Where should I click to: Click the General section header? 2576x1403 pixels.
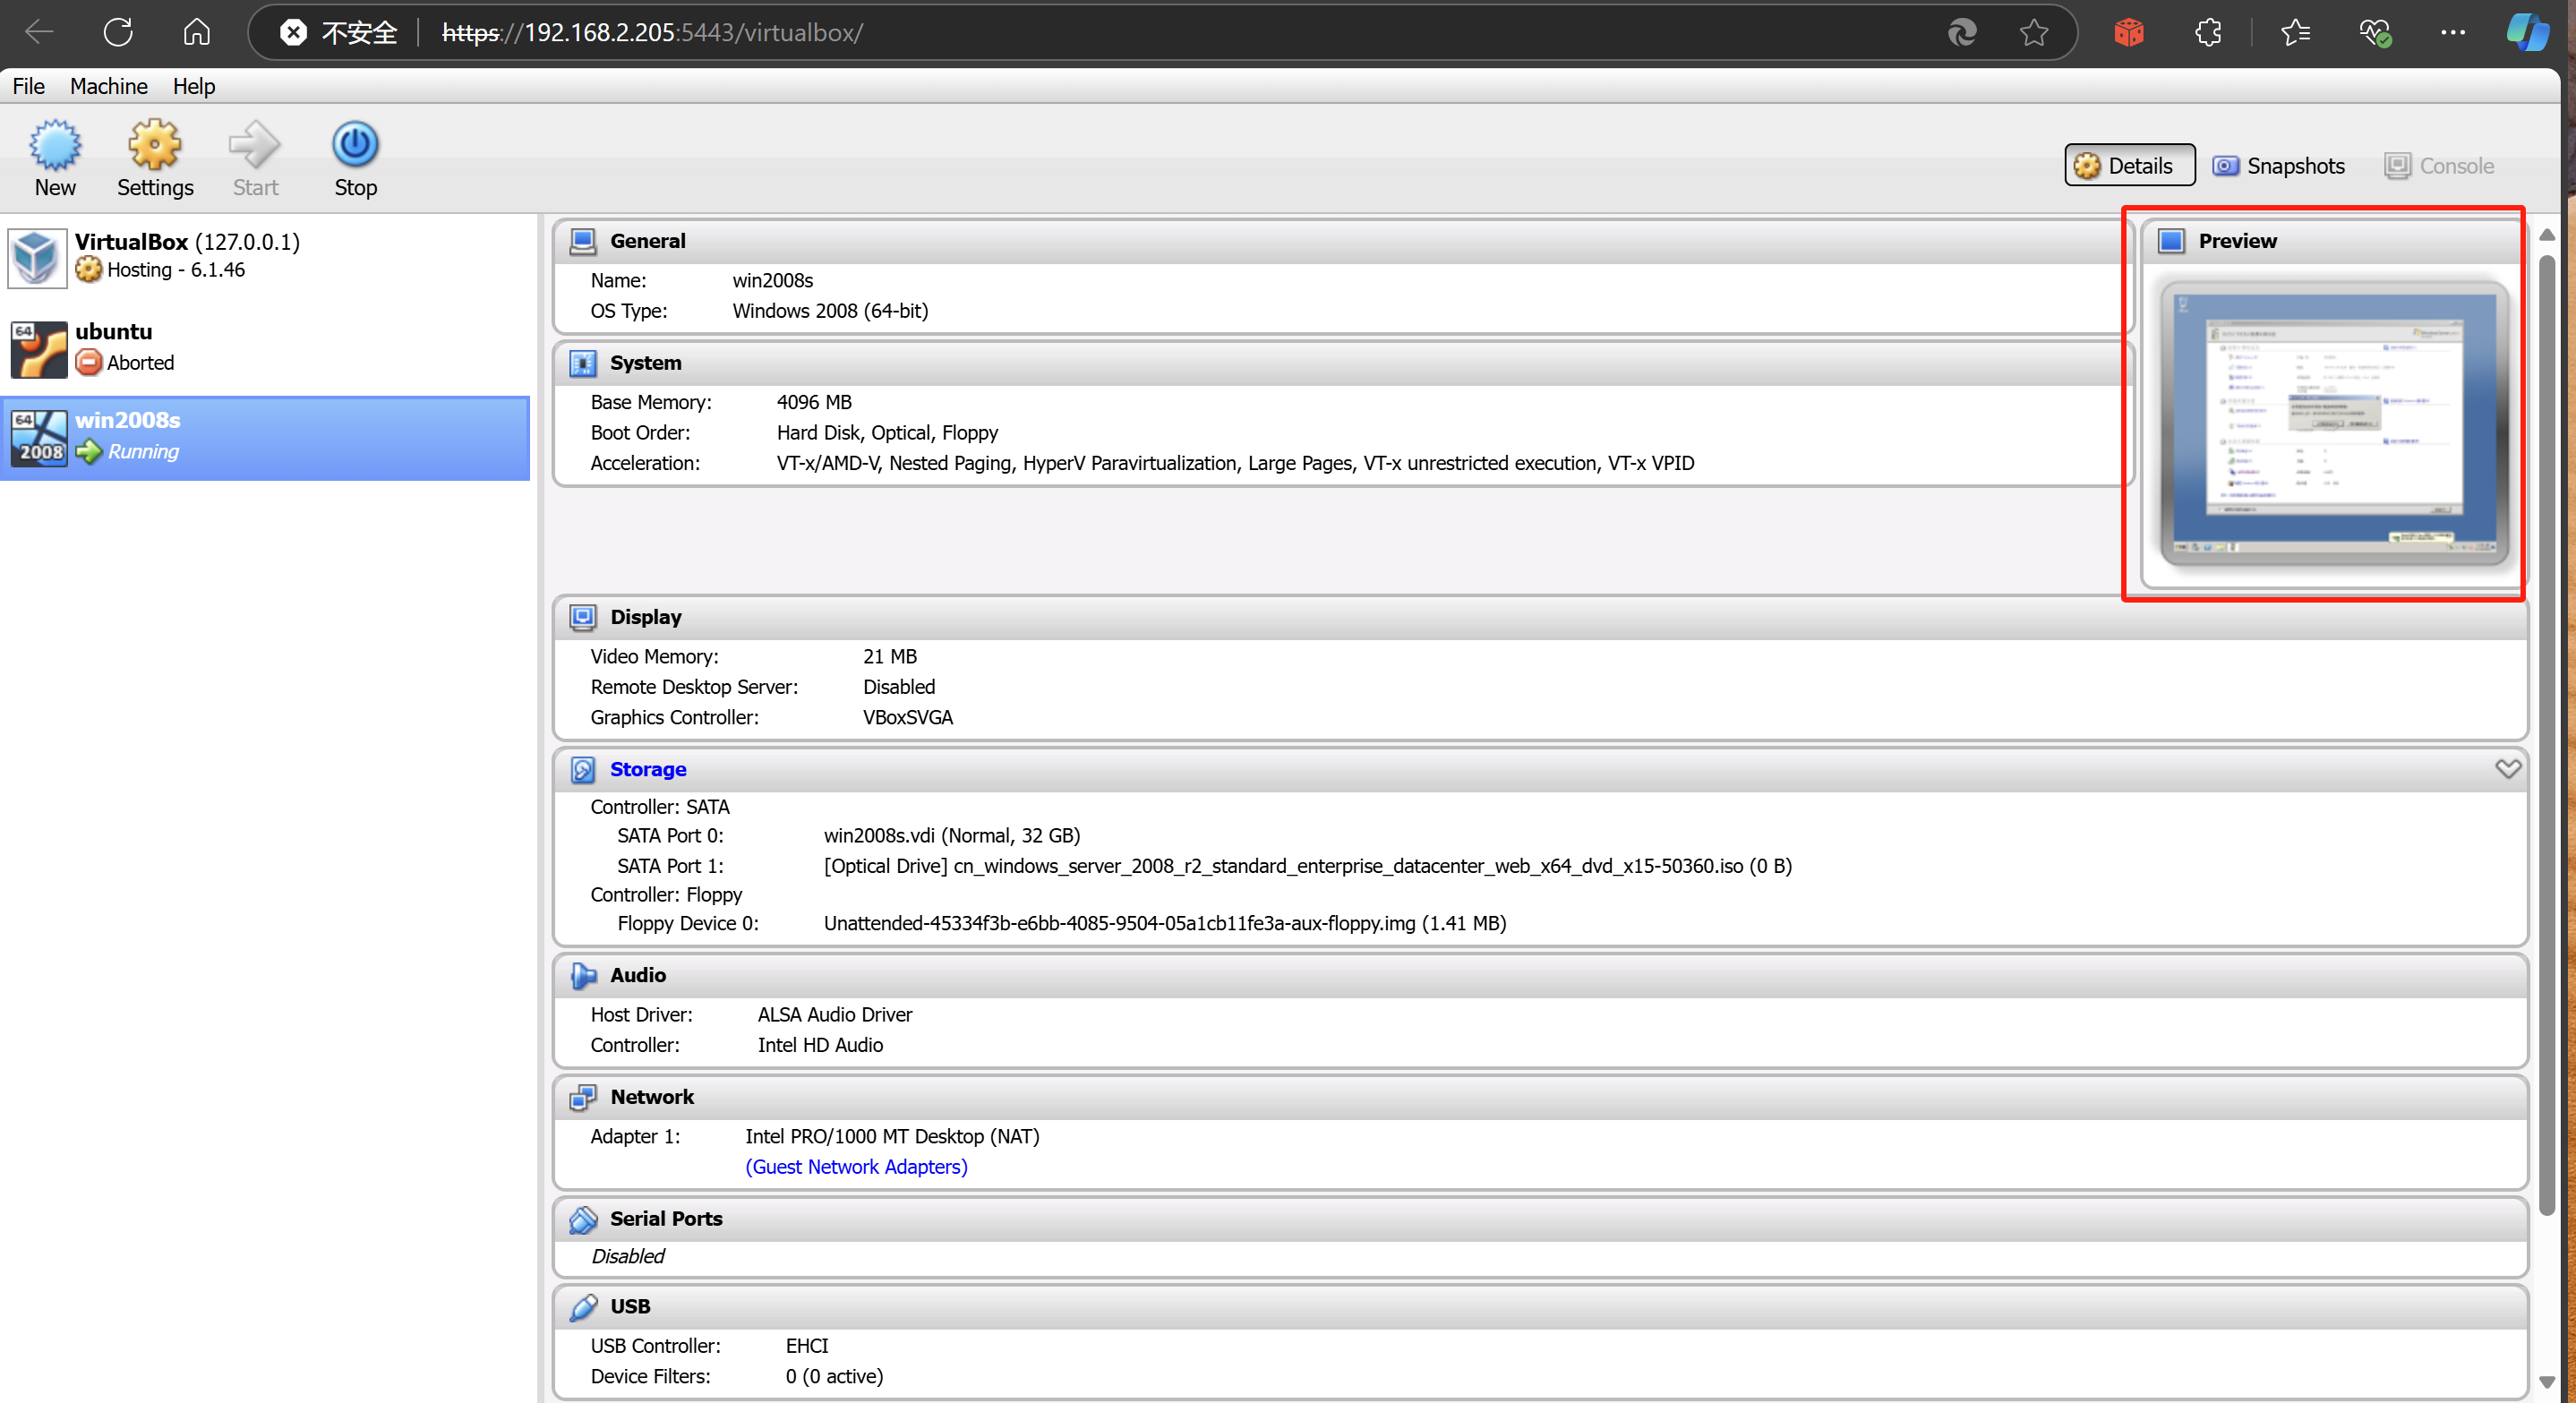(x=647, y=241)
